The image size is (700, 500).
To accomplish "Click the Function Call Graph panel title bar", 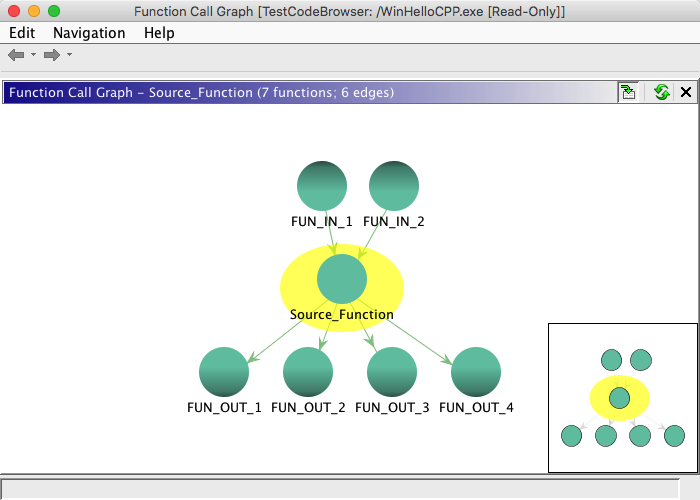I will point(300,92).
